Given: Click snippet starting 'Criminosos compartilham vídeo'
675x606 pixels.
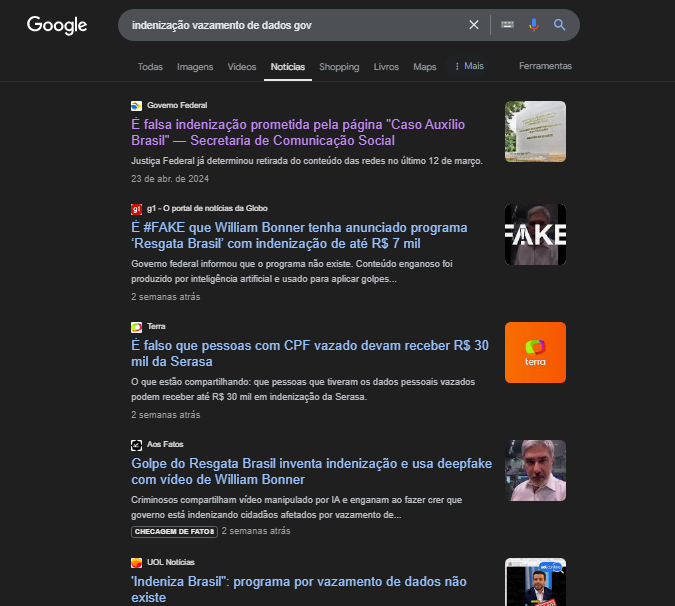Looking at the screenshot, I should point(297,507).
